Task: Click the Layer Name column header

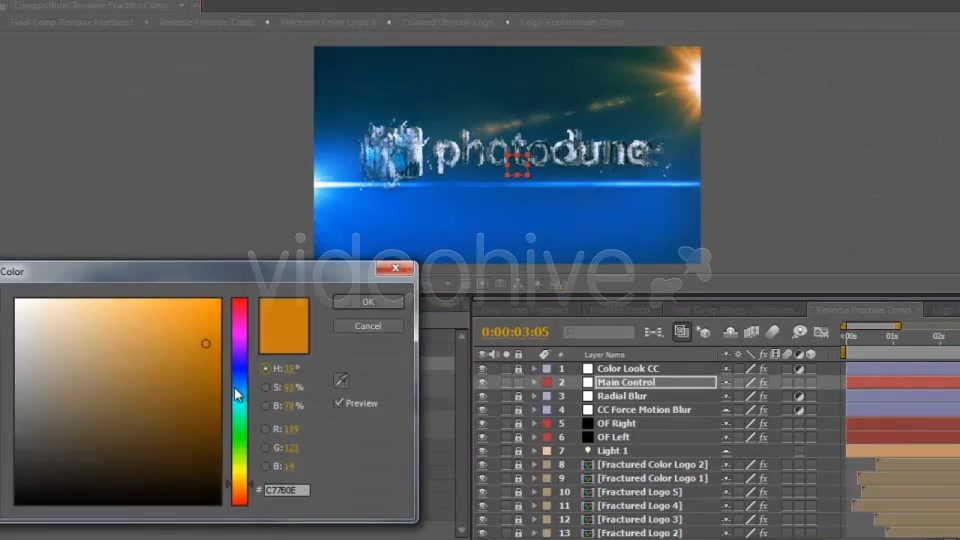Action: pyautogui.click(x=604, y=354)
